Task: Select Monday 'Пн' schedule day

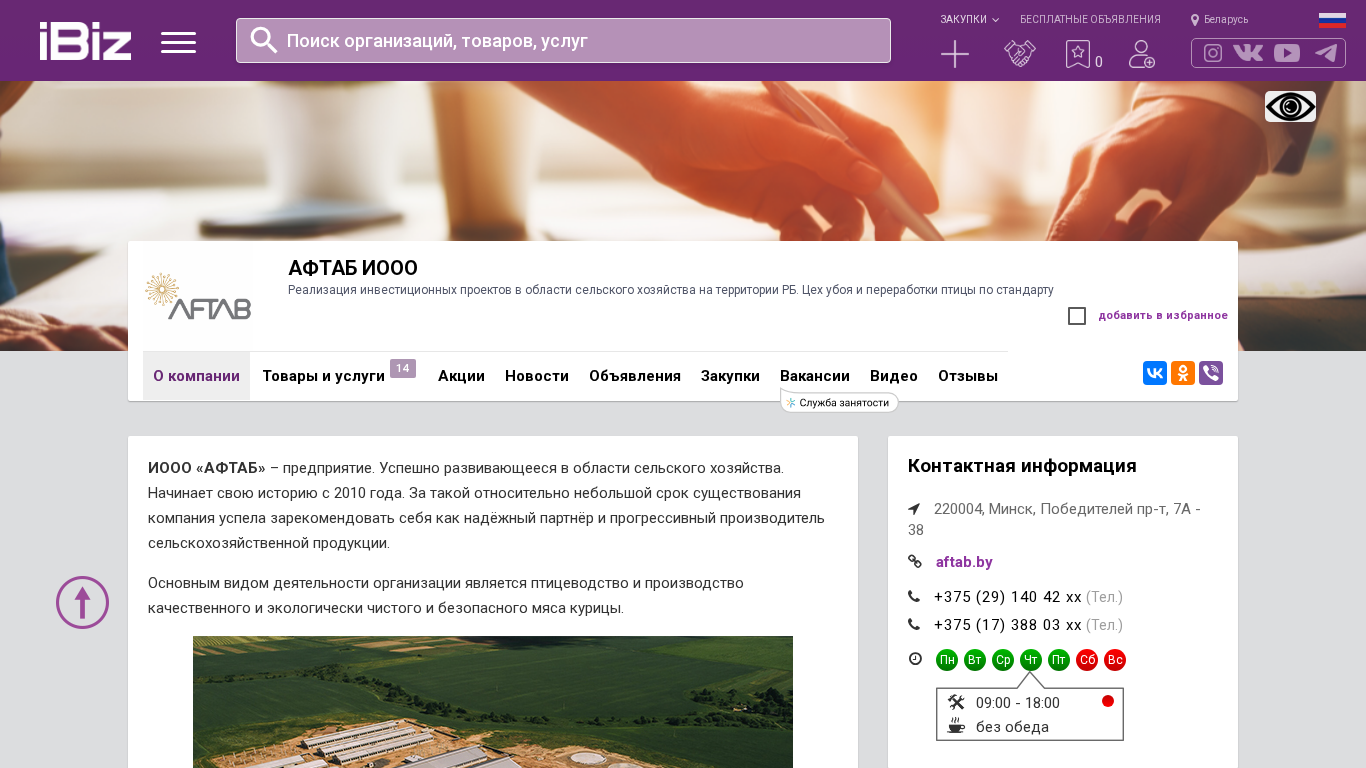Action: [x=947, y=660]
